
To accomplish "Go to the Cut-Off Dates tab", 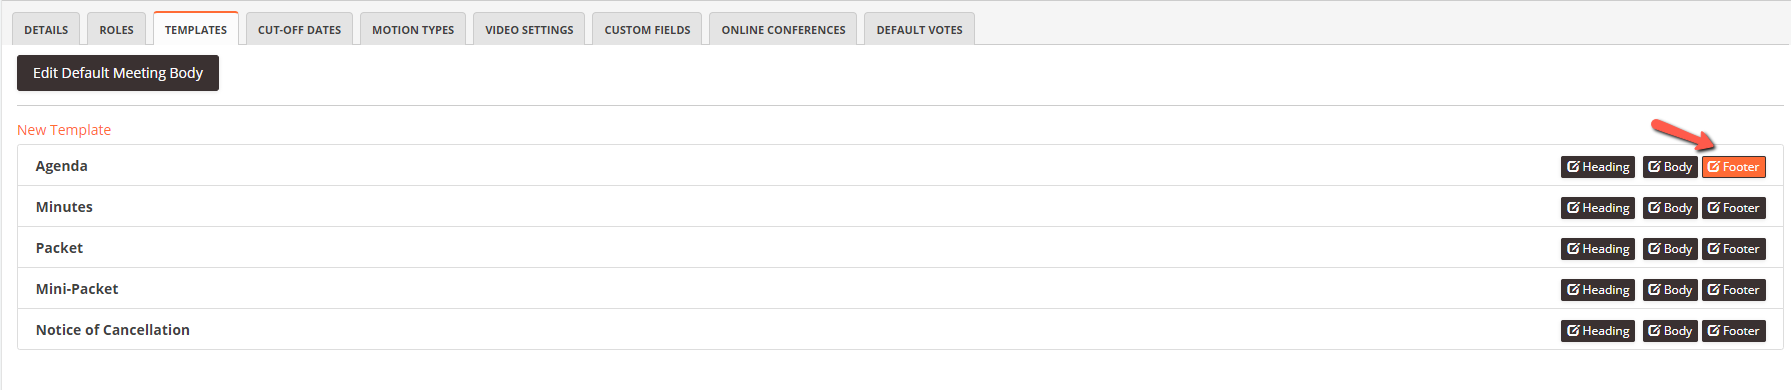I will [299, 29].
